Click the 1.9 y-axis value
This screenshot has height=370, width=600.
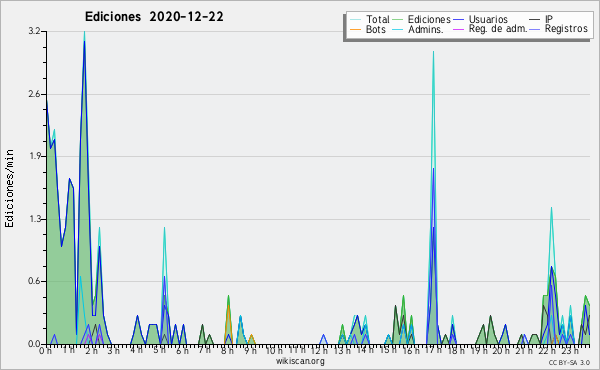point(34,156)
